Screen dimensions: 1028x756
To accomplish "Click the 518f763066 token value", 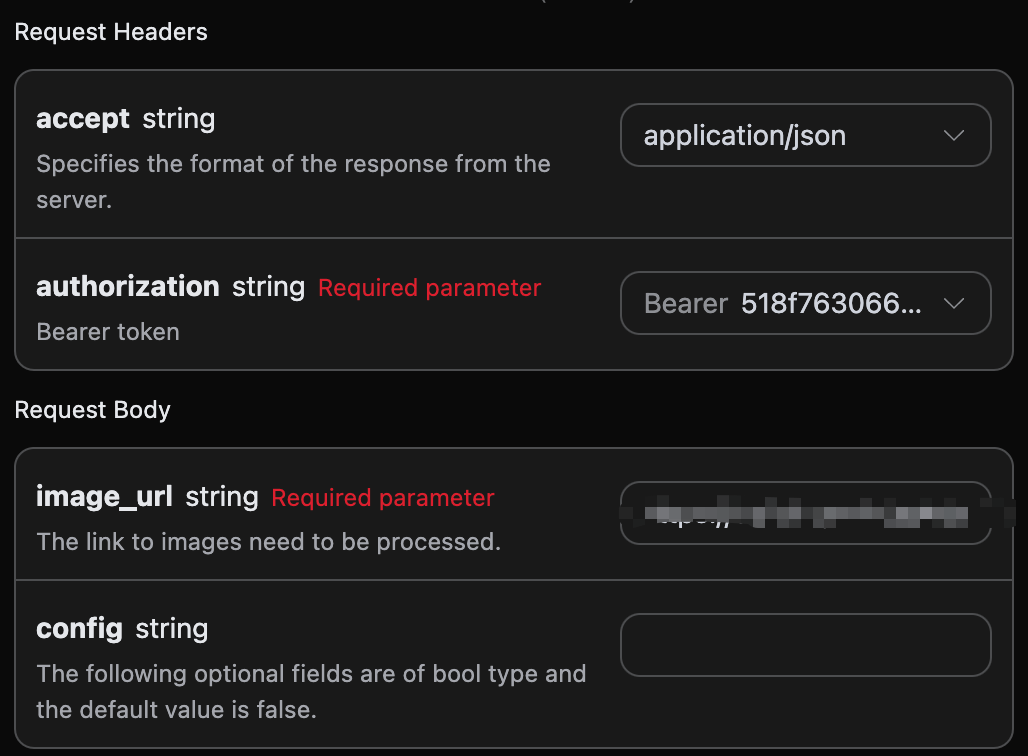I will point(831,304).
